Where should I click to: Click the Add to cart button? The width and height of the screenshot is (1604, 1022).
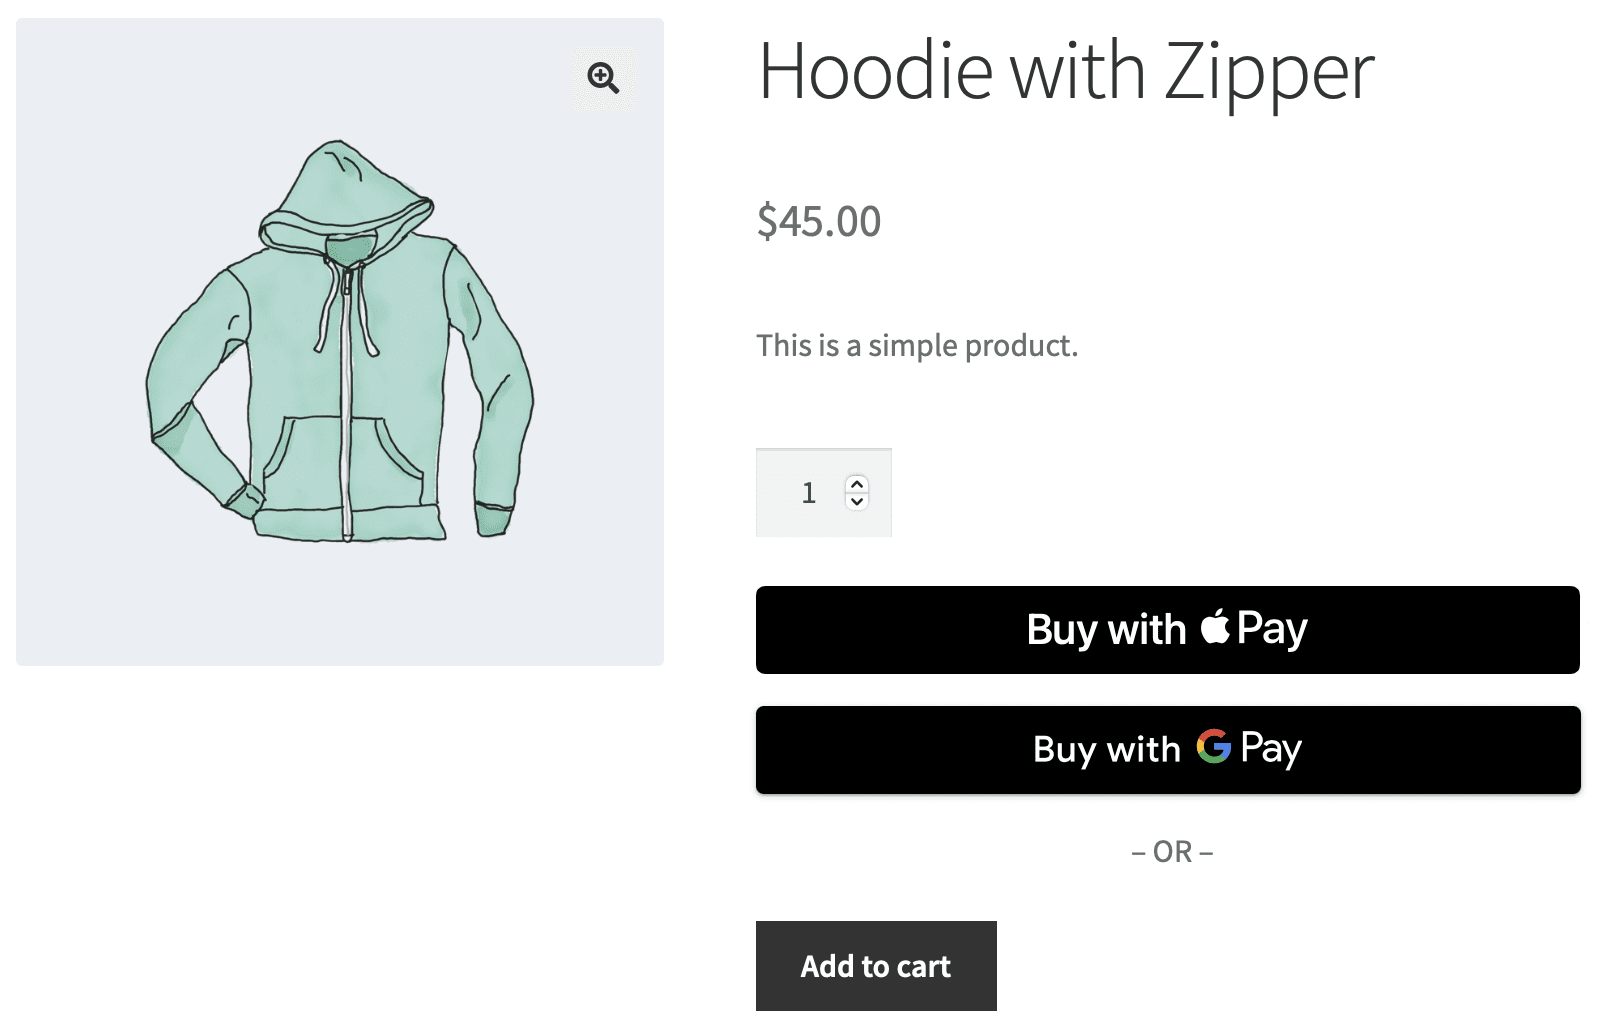point(876,966)
